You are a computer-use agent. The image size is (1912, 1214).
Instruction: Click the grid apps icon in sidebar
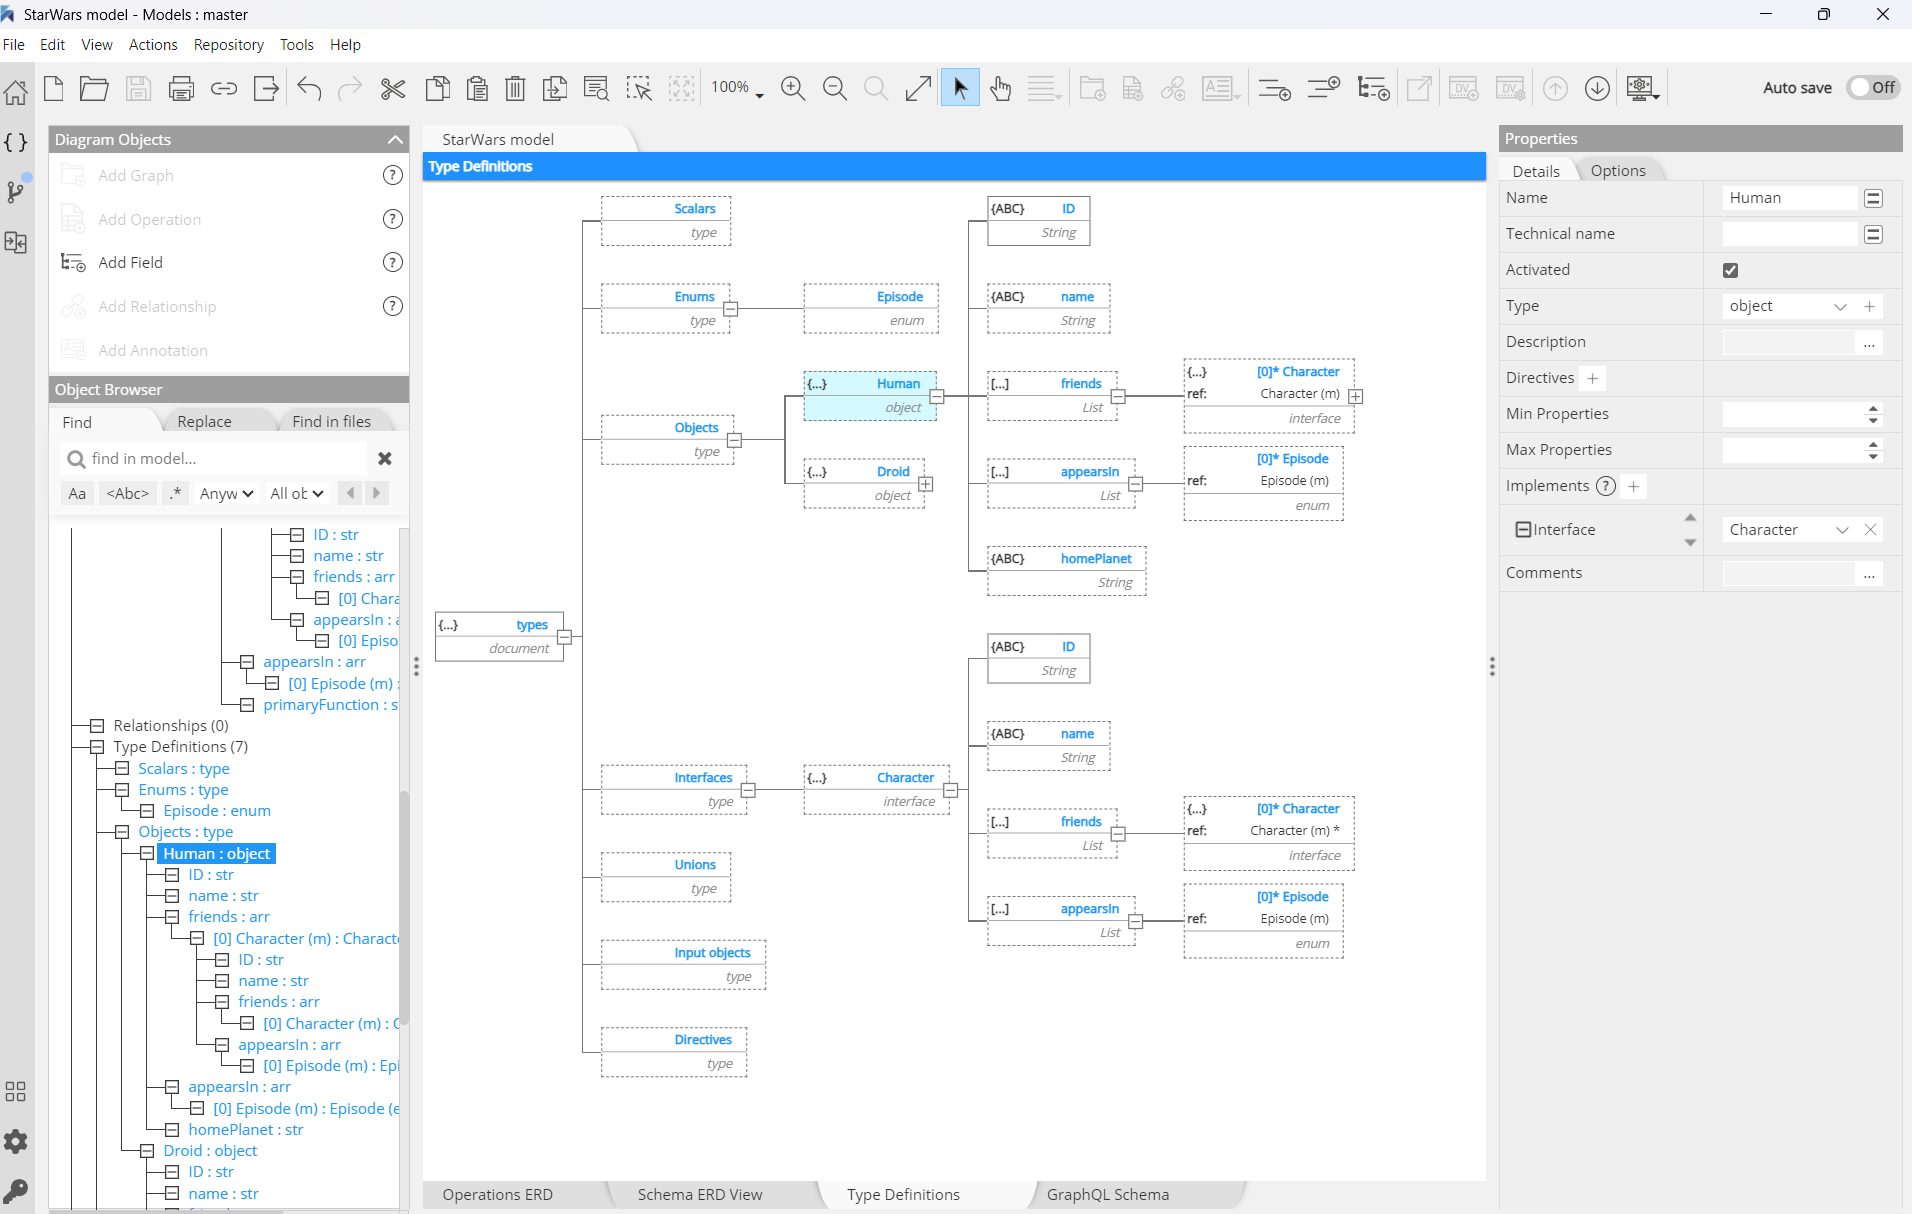tap(15, 1091)
